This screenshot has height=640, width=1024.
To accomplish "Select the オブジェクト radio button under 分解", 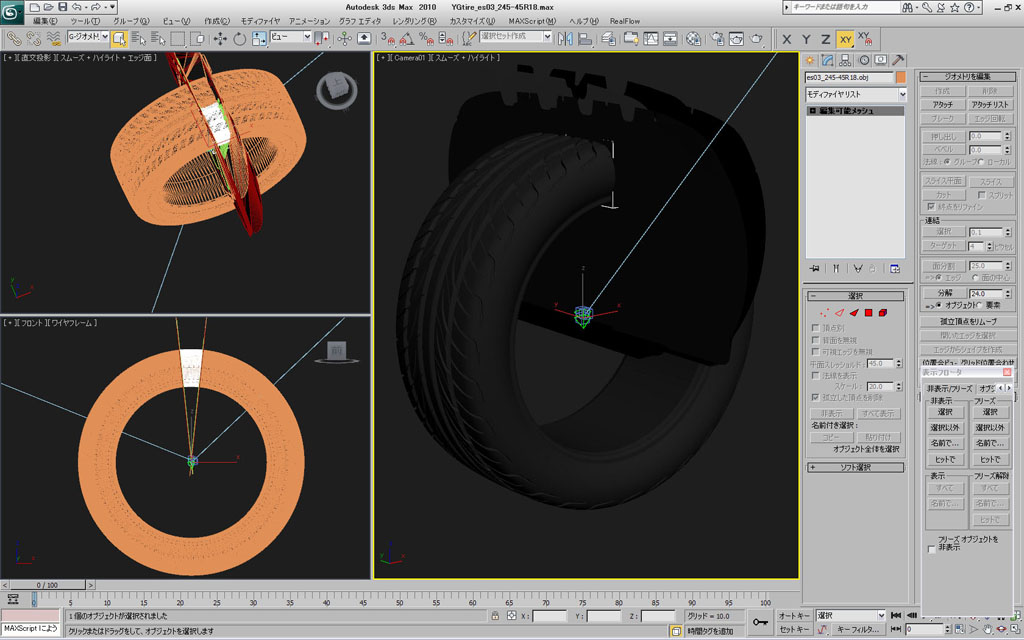I will [940, 304].
